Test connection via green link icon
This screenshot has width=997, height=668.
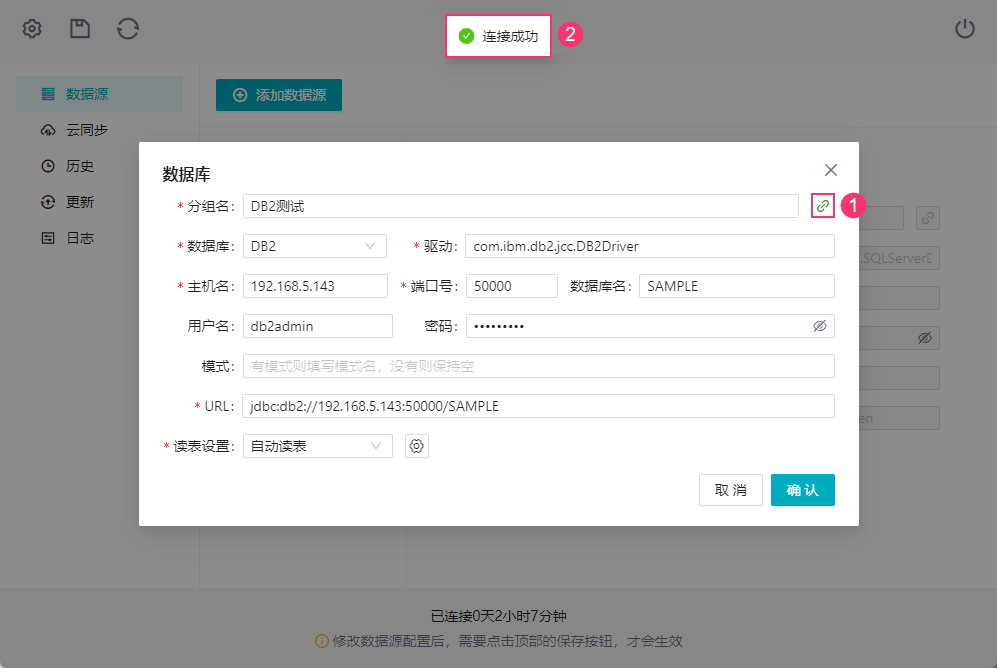(x=823, y=206)
